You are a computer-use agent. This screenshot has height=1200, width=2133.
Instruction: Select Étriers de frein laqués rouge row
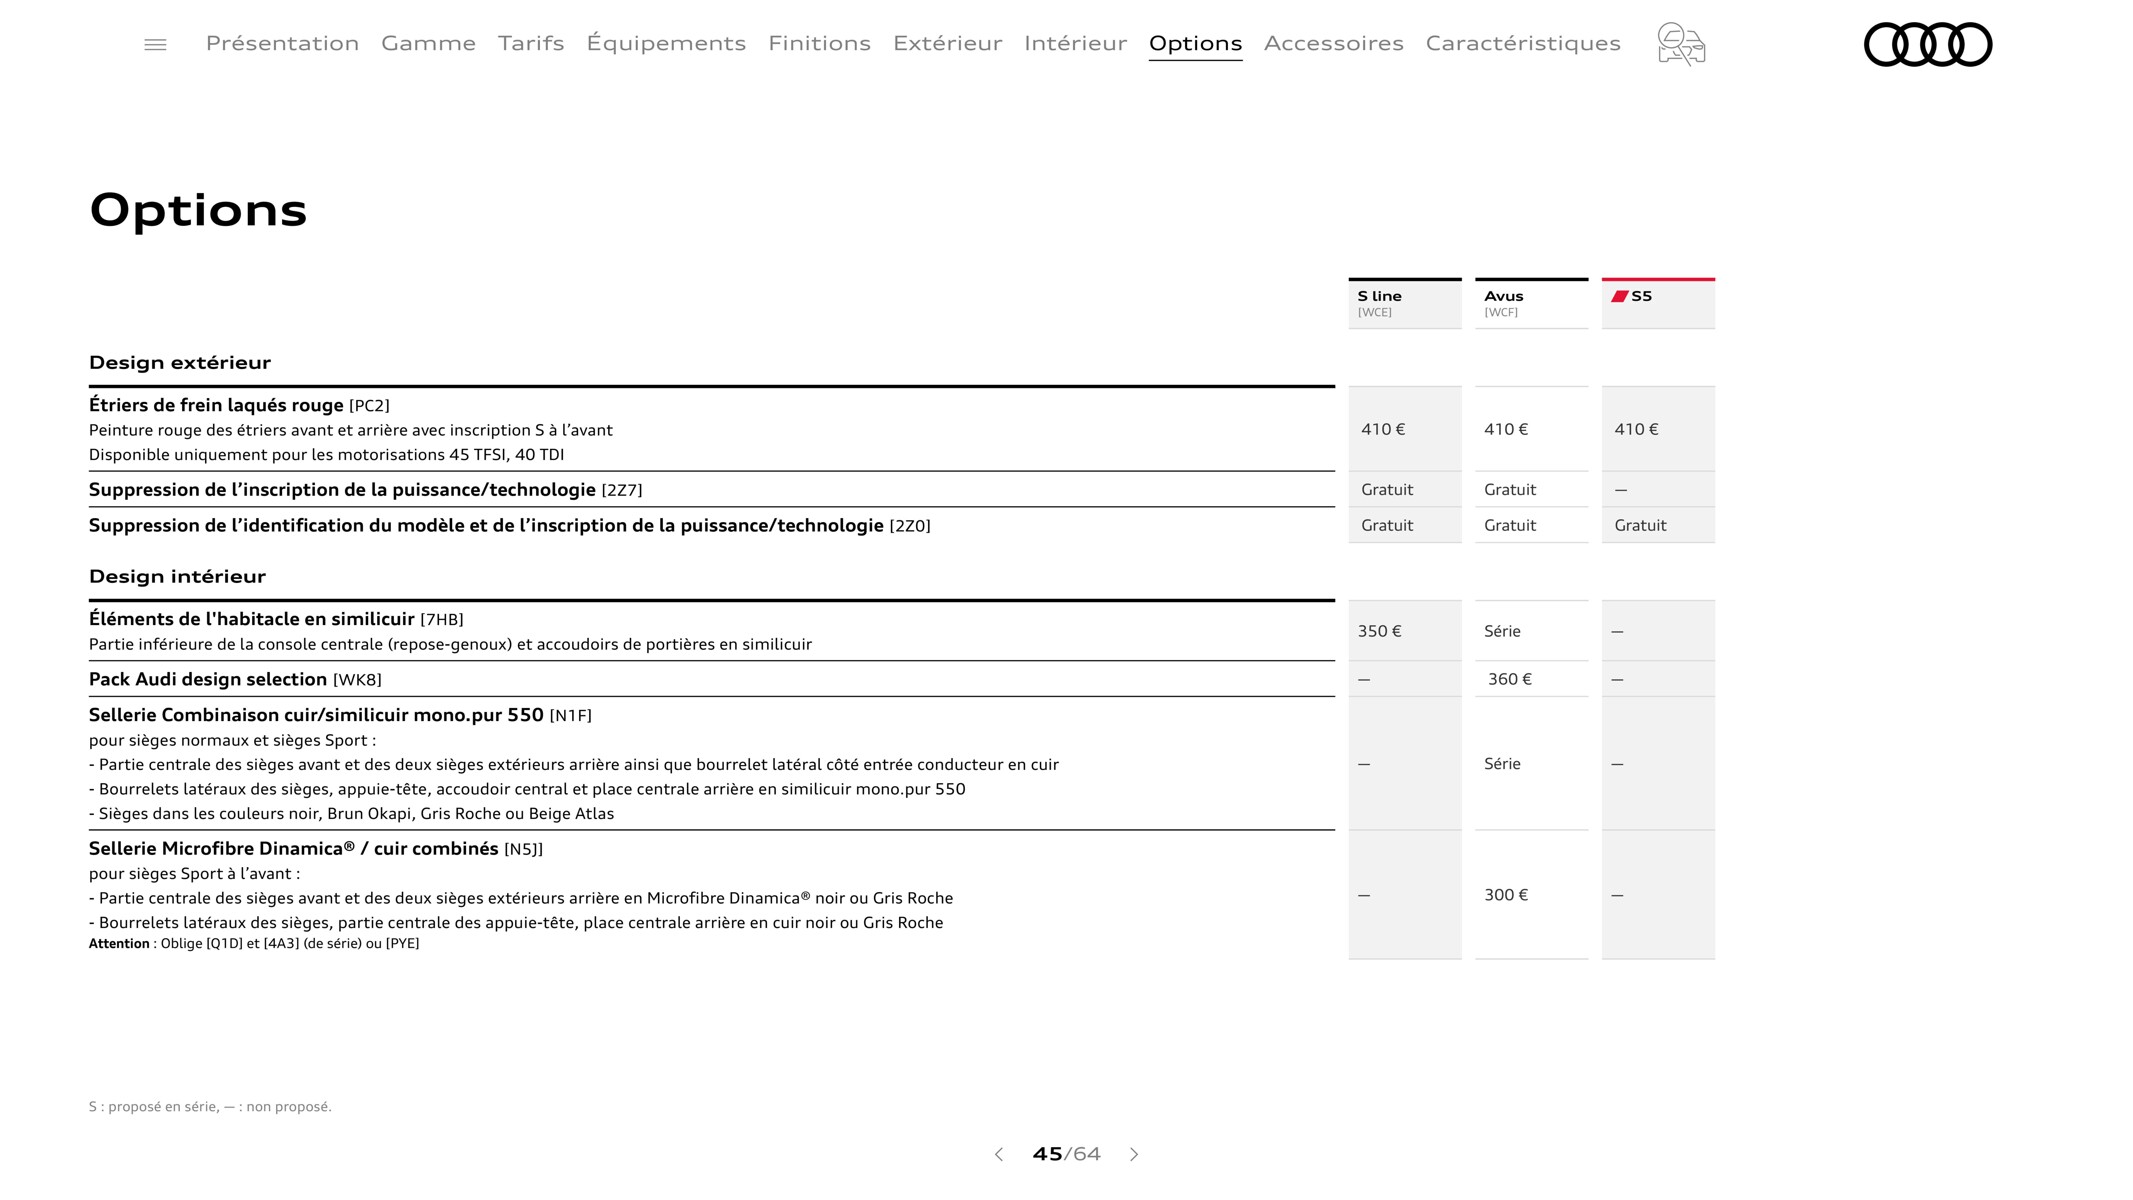coord(712,429)
